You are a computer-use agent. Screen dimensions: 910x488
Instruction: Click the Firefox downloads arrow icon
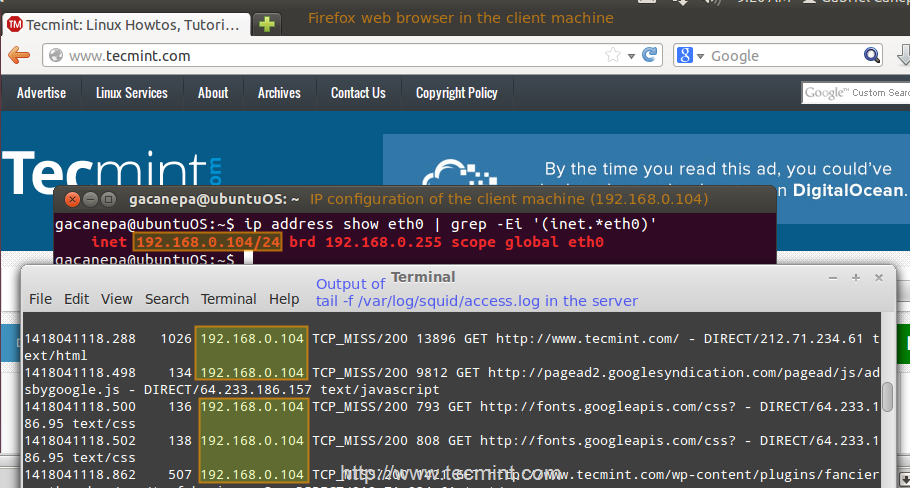point(904,56)
